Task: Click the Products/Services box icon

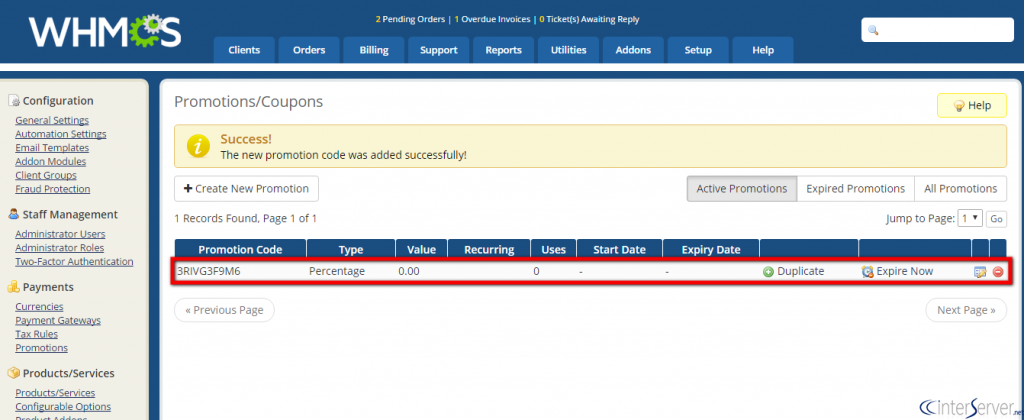Action: tap(14, 373)
